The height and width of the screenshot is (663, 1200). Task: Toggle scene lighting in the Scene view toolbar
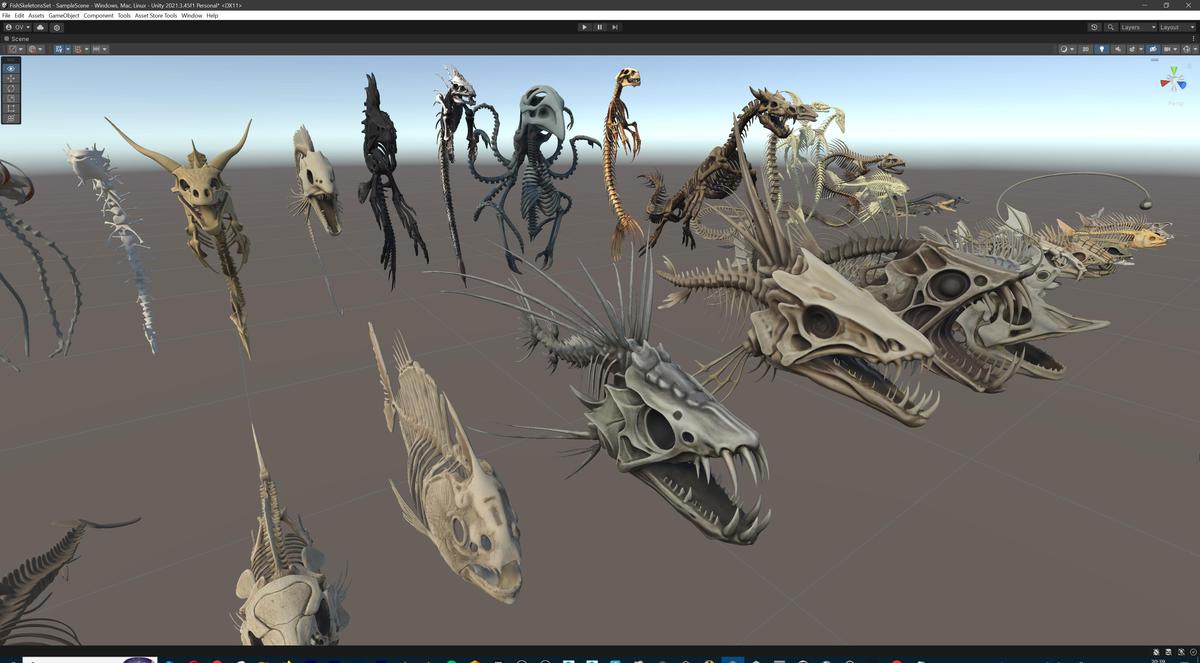tap(1102, 49)
